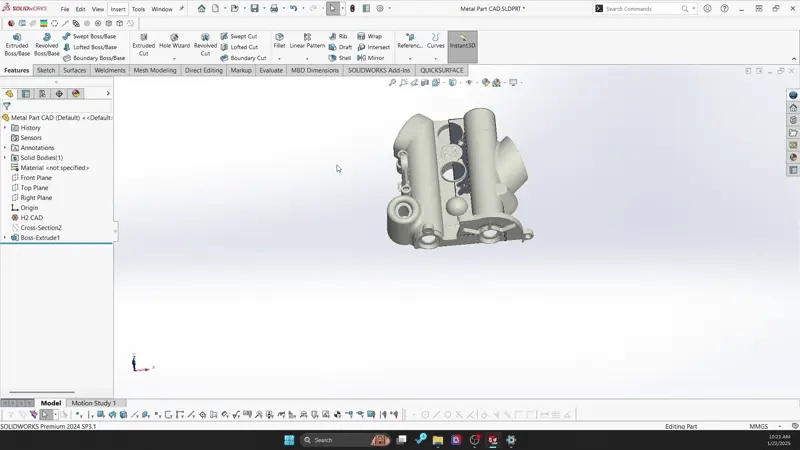The height and width of the screenshot is (450, 800).
Task: Open the ConfigurationManager panel tab
Action: pyautogui.click(x=42, y=94)
